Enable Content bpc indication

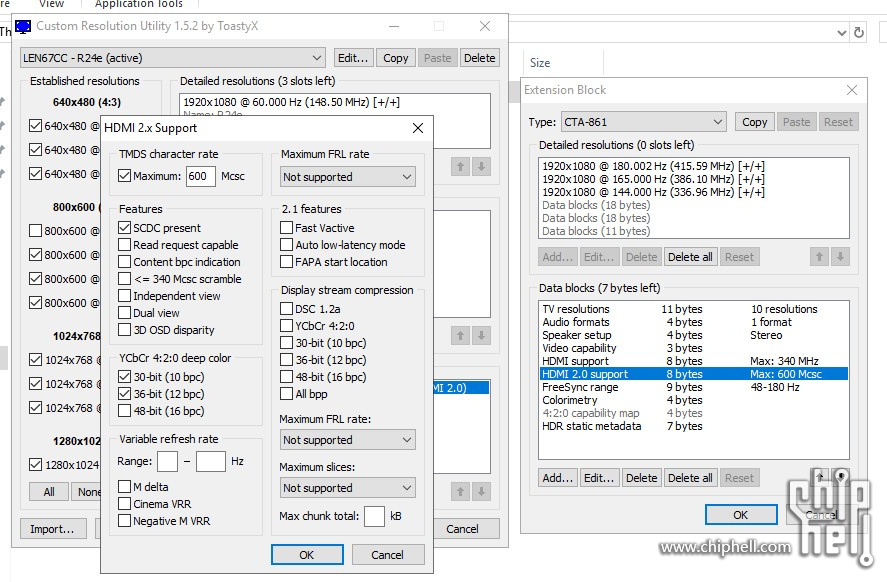click(x=124, y=261)
